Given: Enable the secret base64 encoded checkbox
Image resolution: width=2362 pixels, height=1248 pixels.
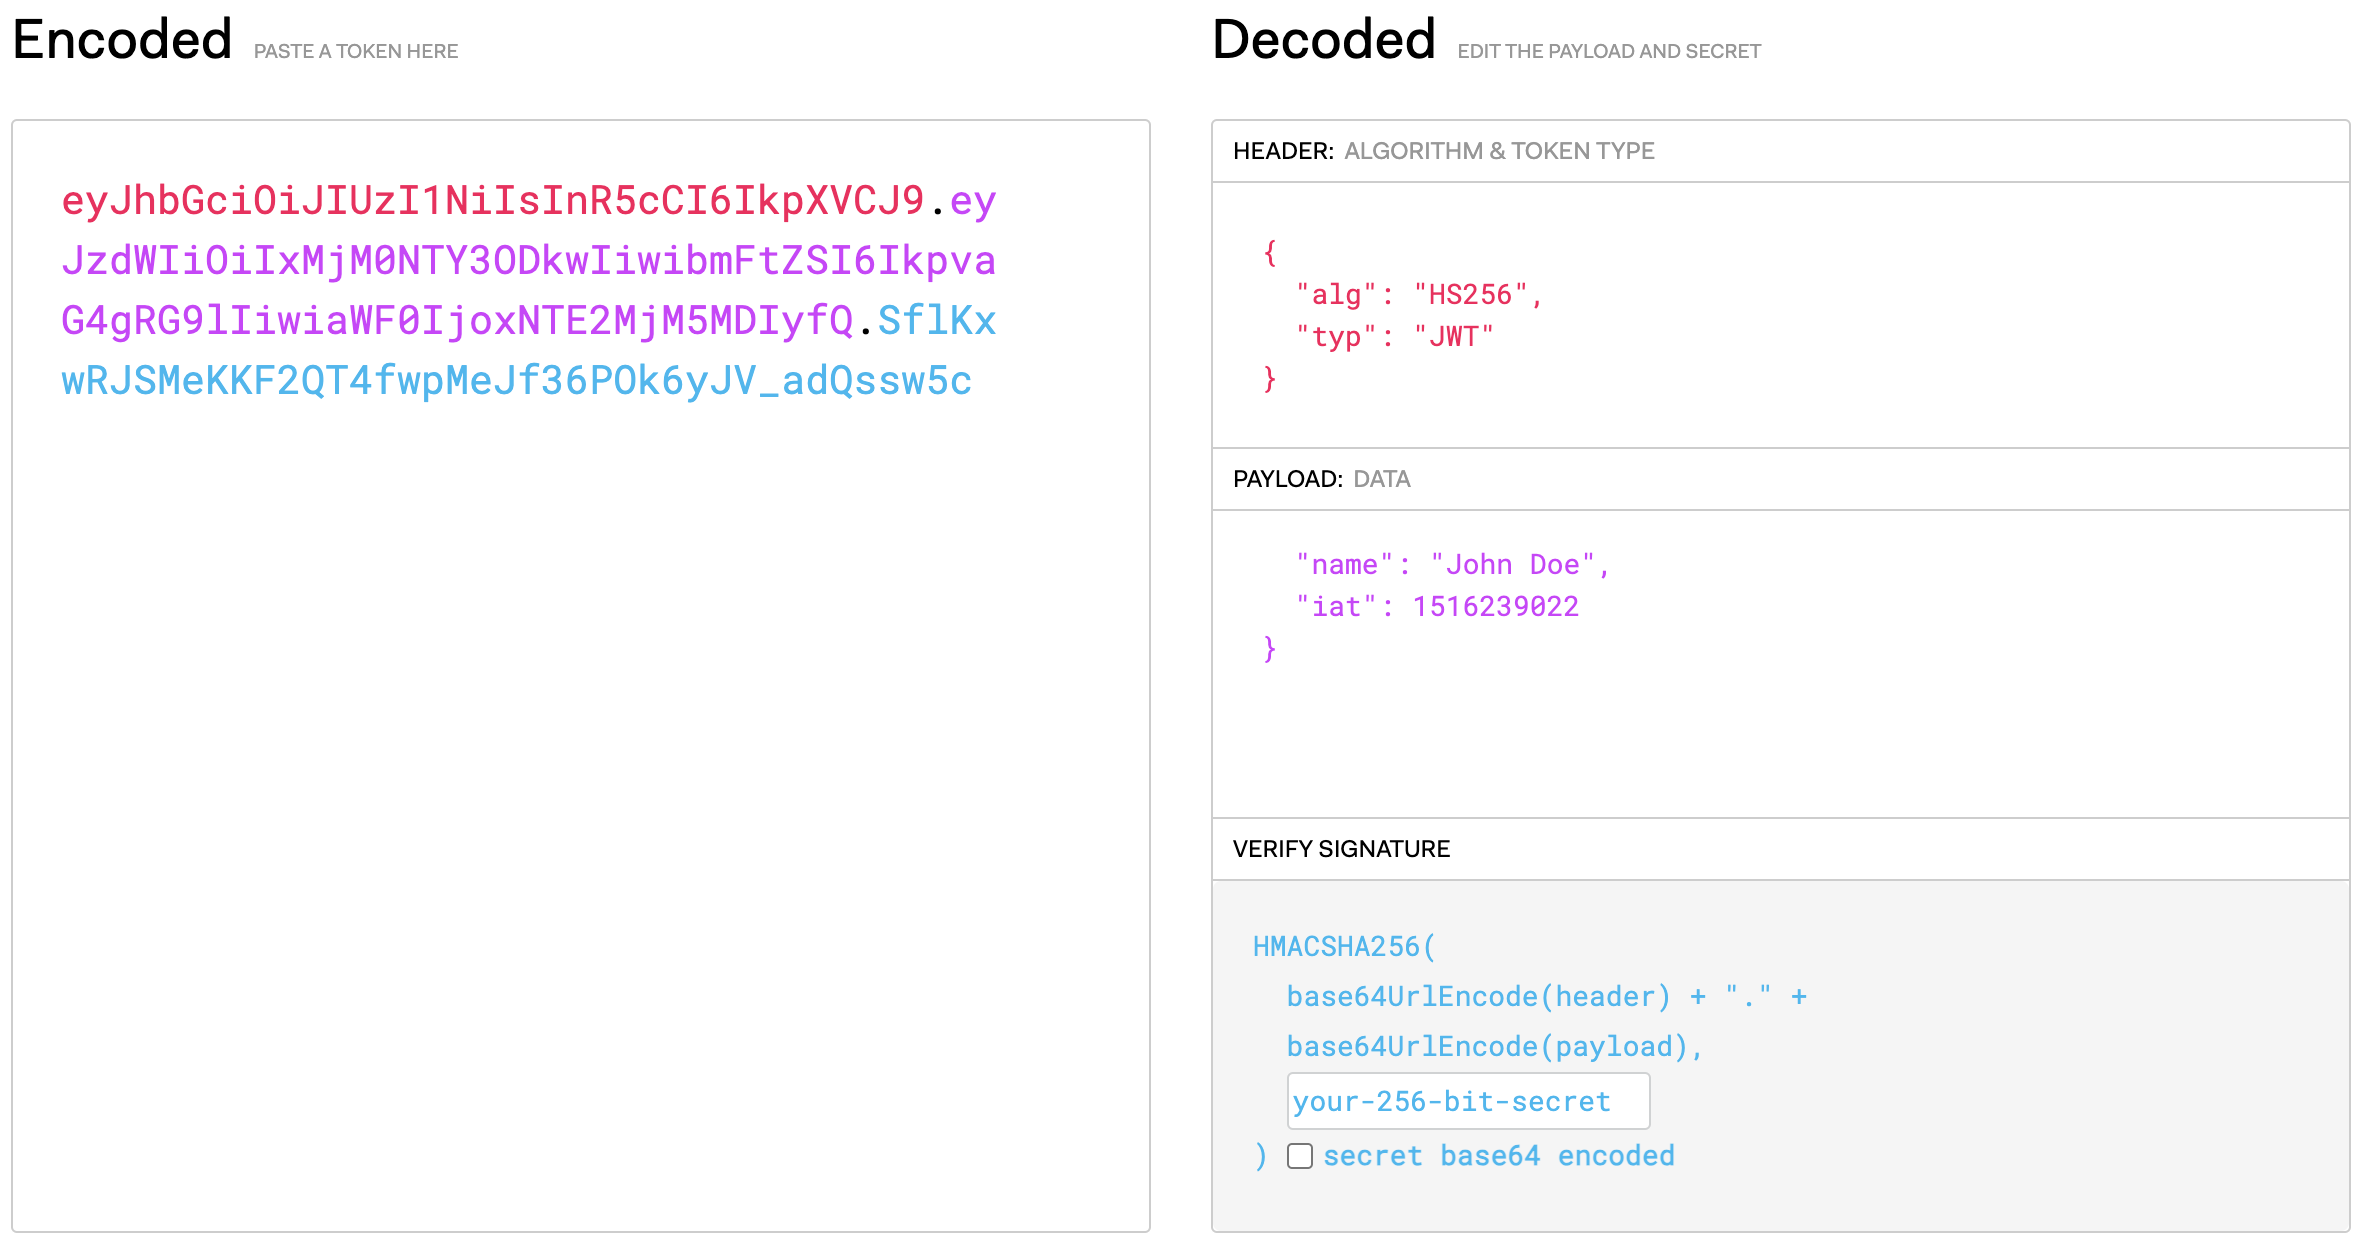Looking at the screenshot, I should click(x=1299, y=1156).
